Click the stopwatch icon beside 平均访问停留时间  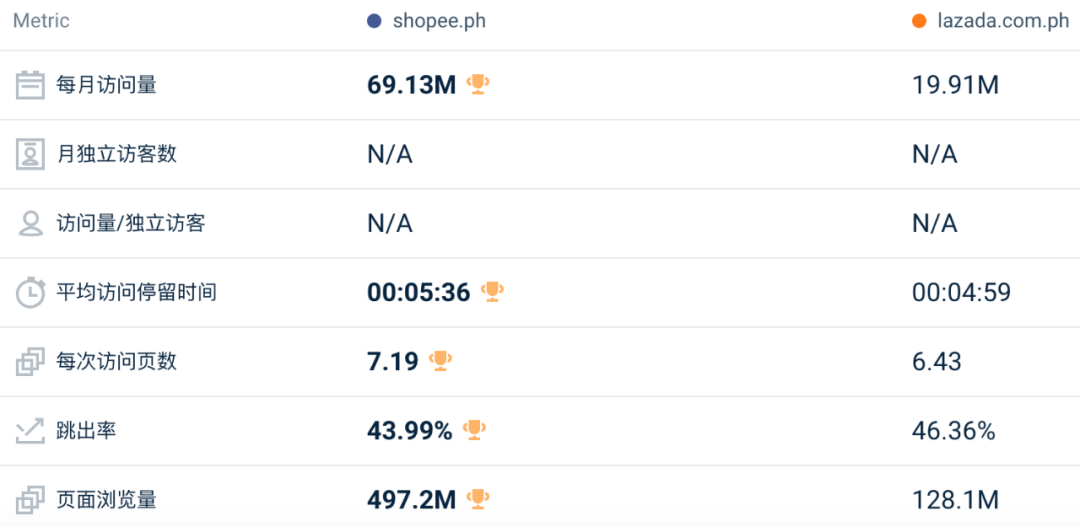(x=30, y=293)
